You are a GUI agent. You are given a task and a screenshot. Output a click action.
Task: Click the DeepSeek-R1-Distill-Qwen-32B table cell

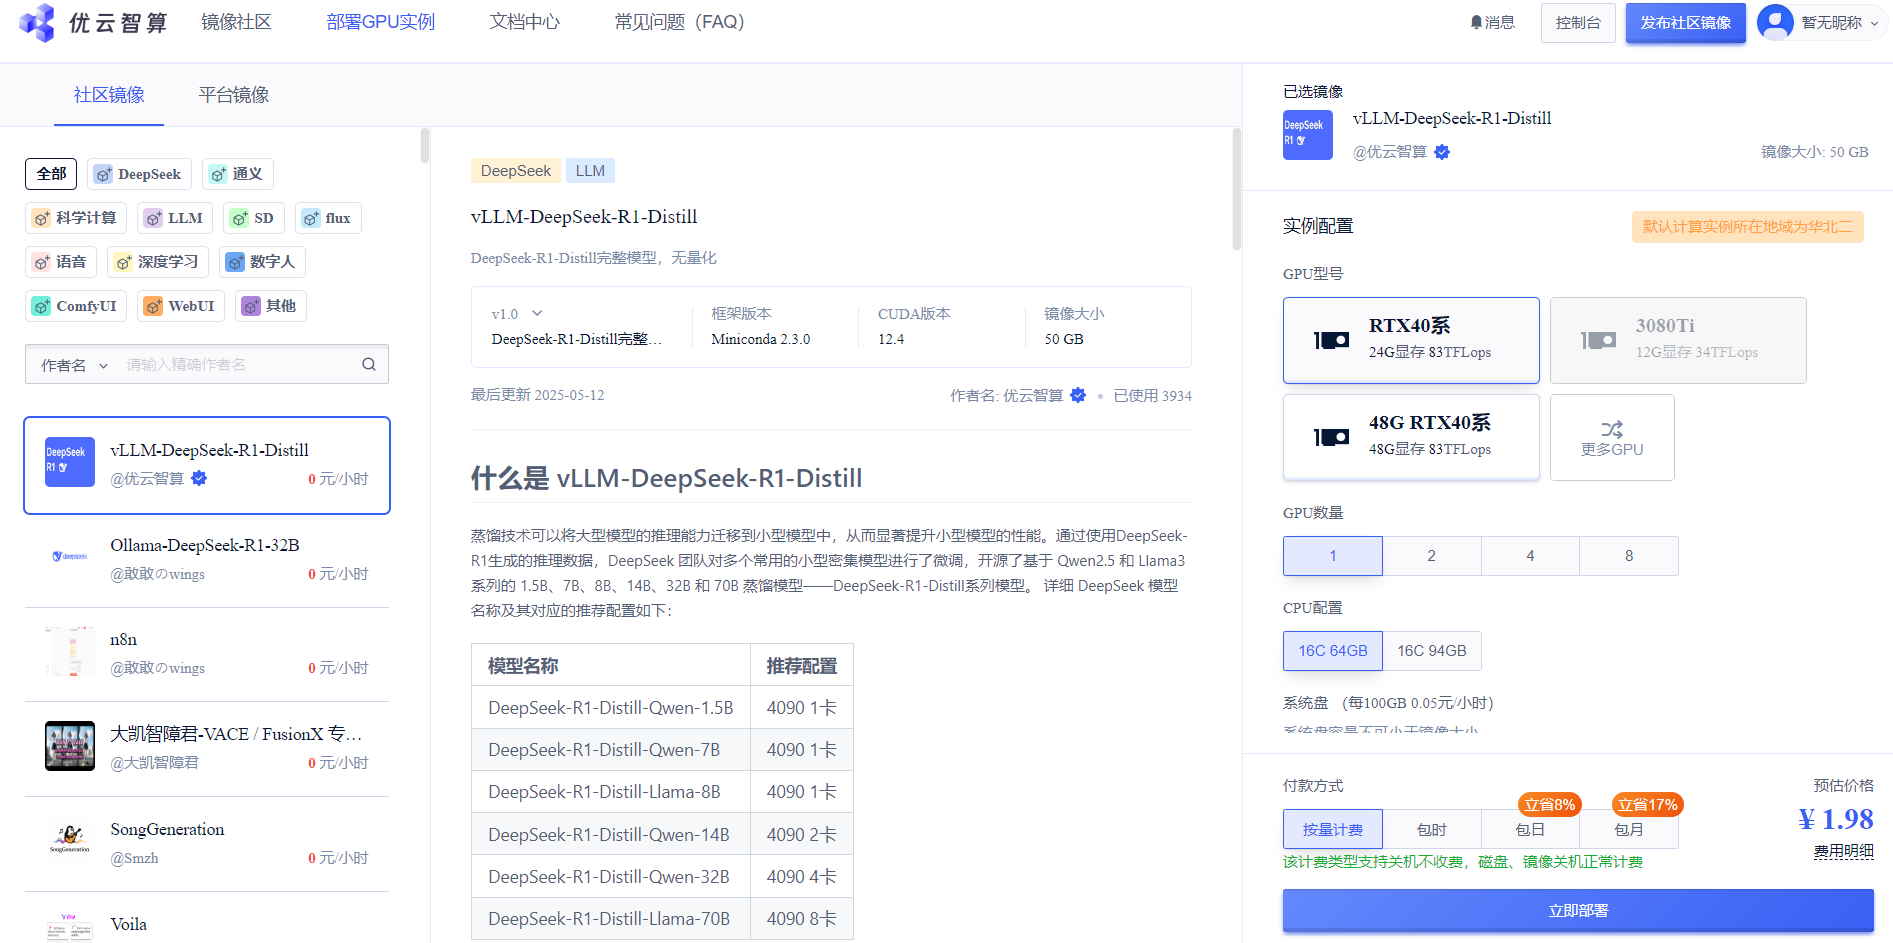(609, 877)
